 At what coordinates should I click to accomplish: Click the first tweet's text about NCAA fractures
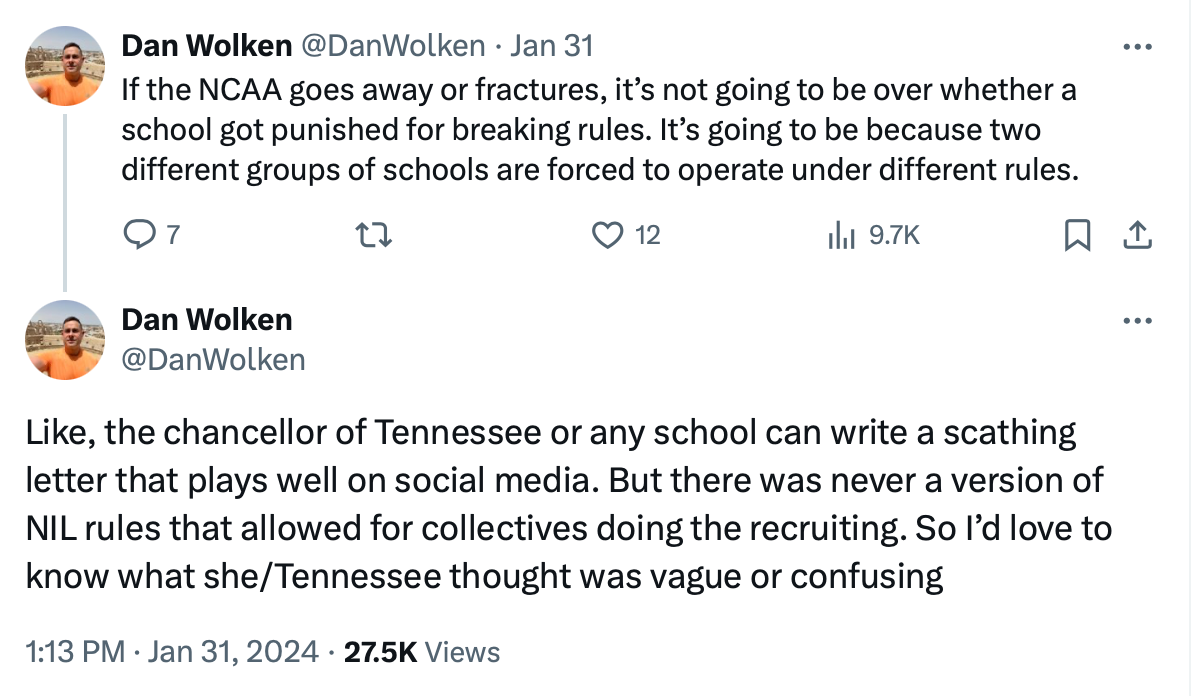click(x=598, y=130)
